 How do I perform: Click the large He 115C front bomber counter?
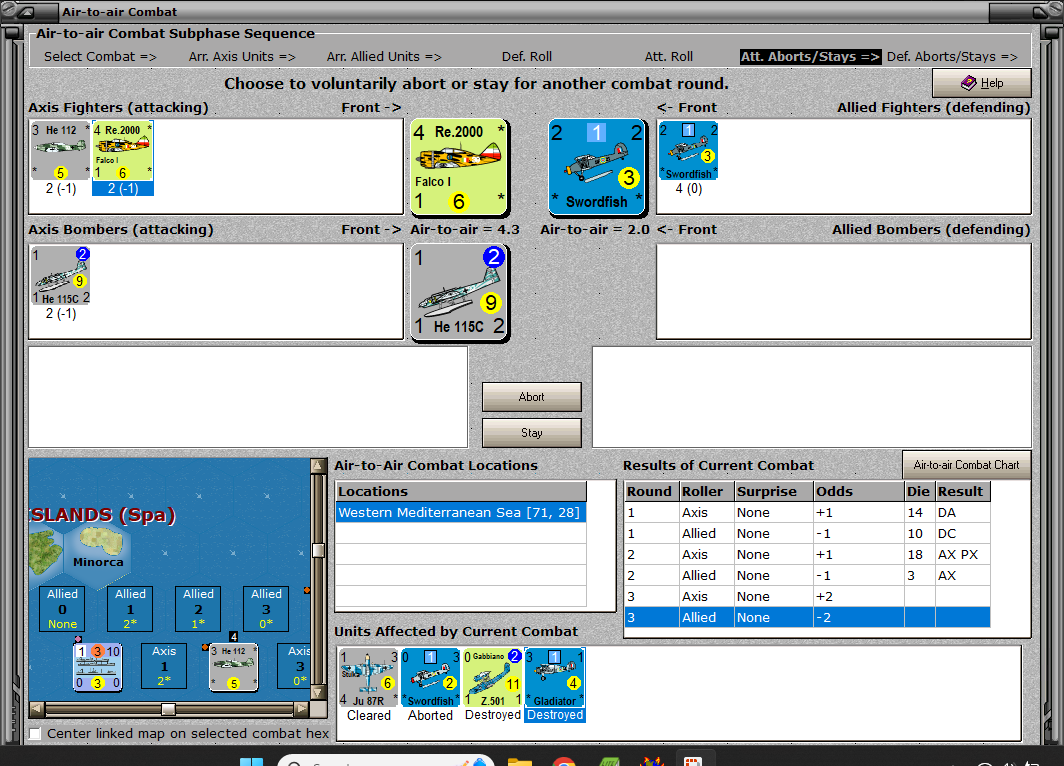click(x=459, y=292)
